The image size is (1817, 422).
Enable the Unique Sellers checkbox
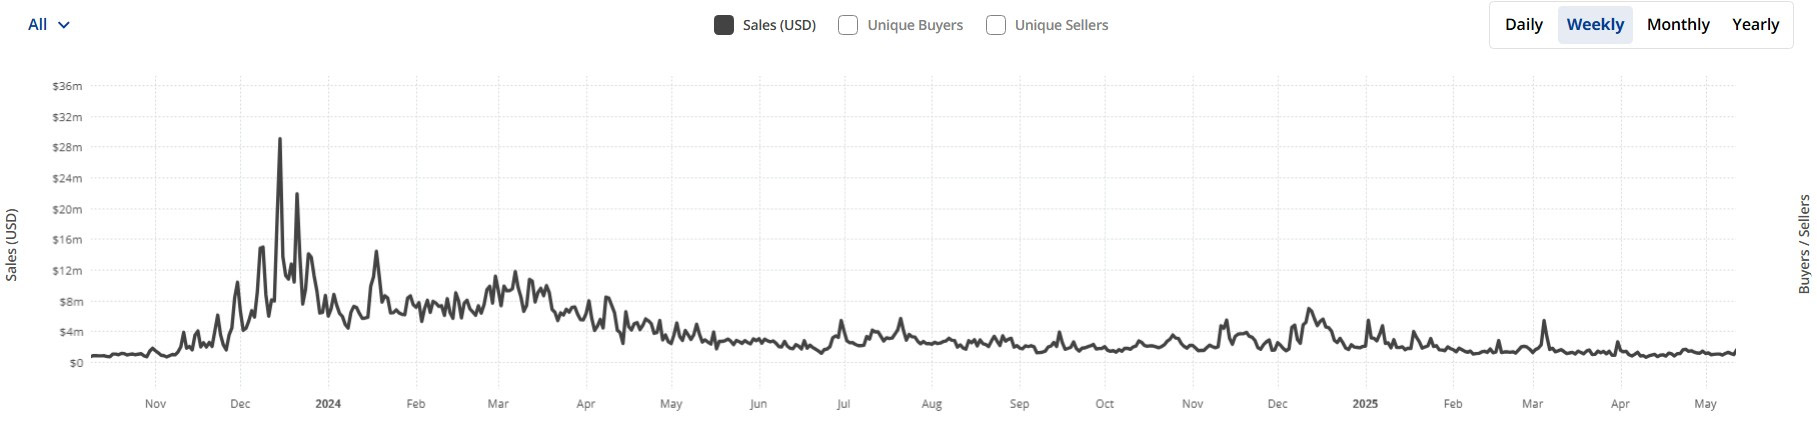click(996, 25)
